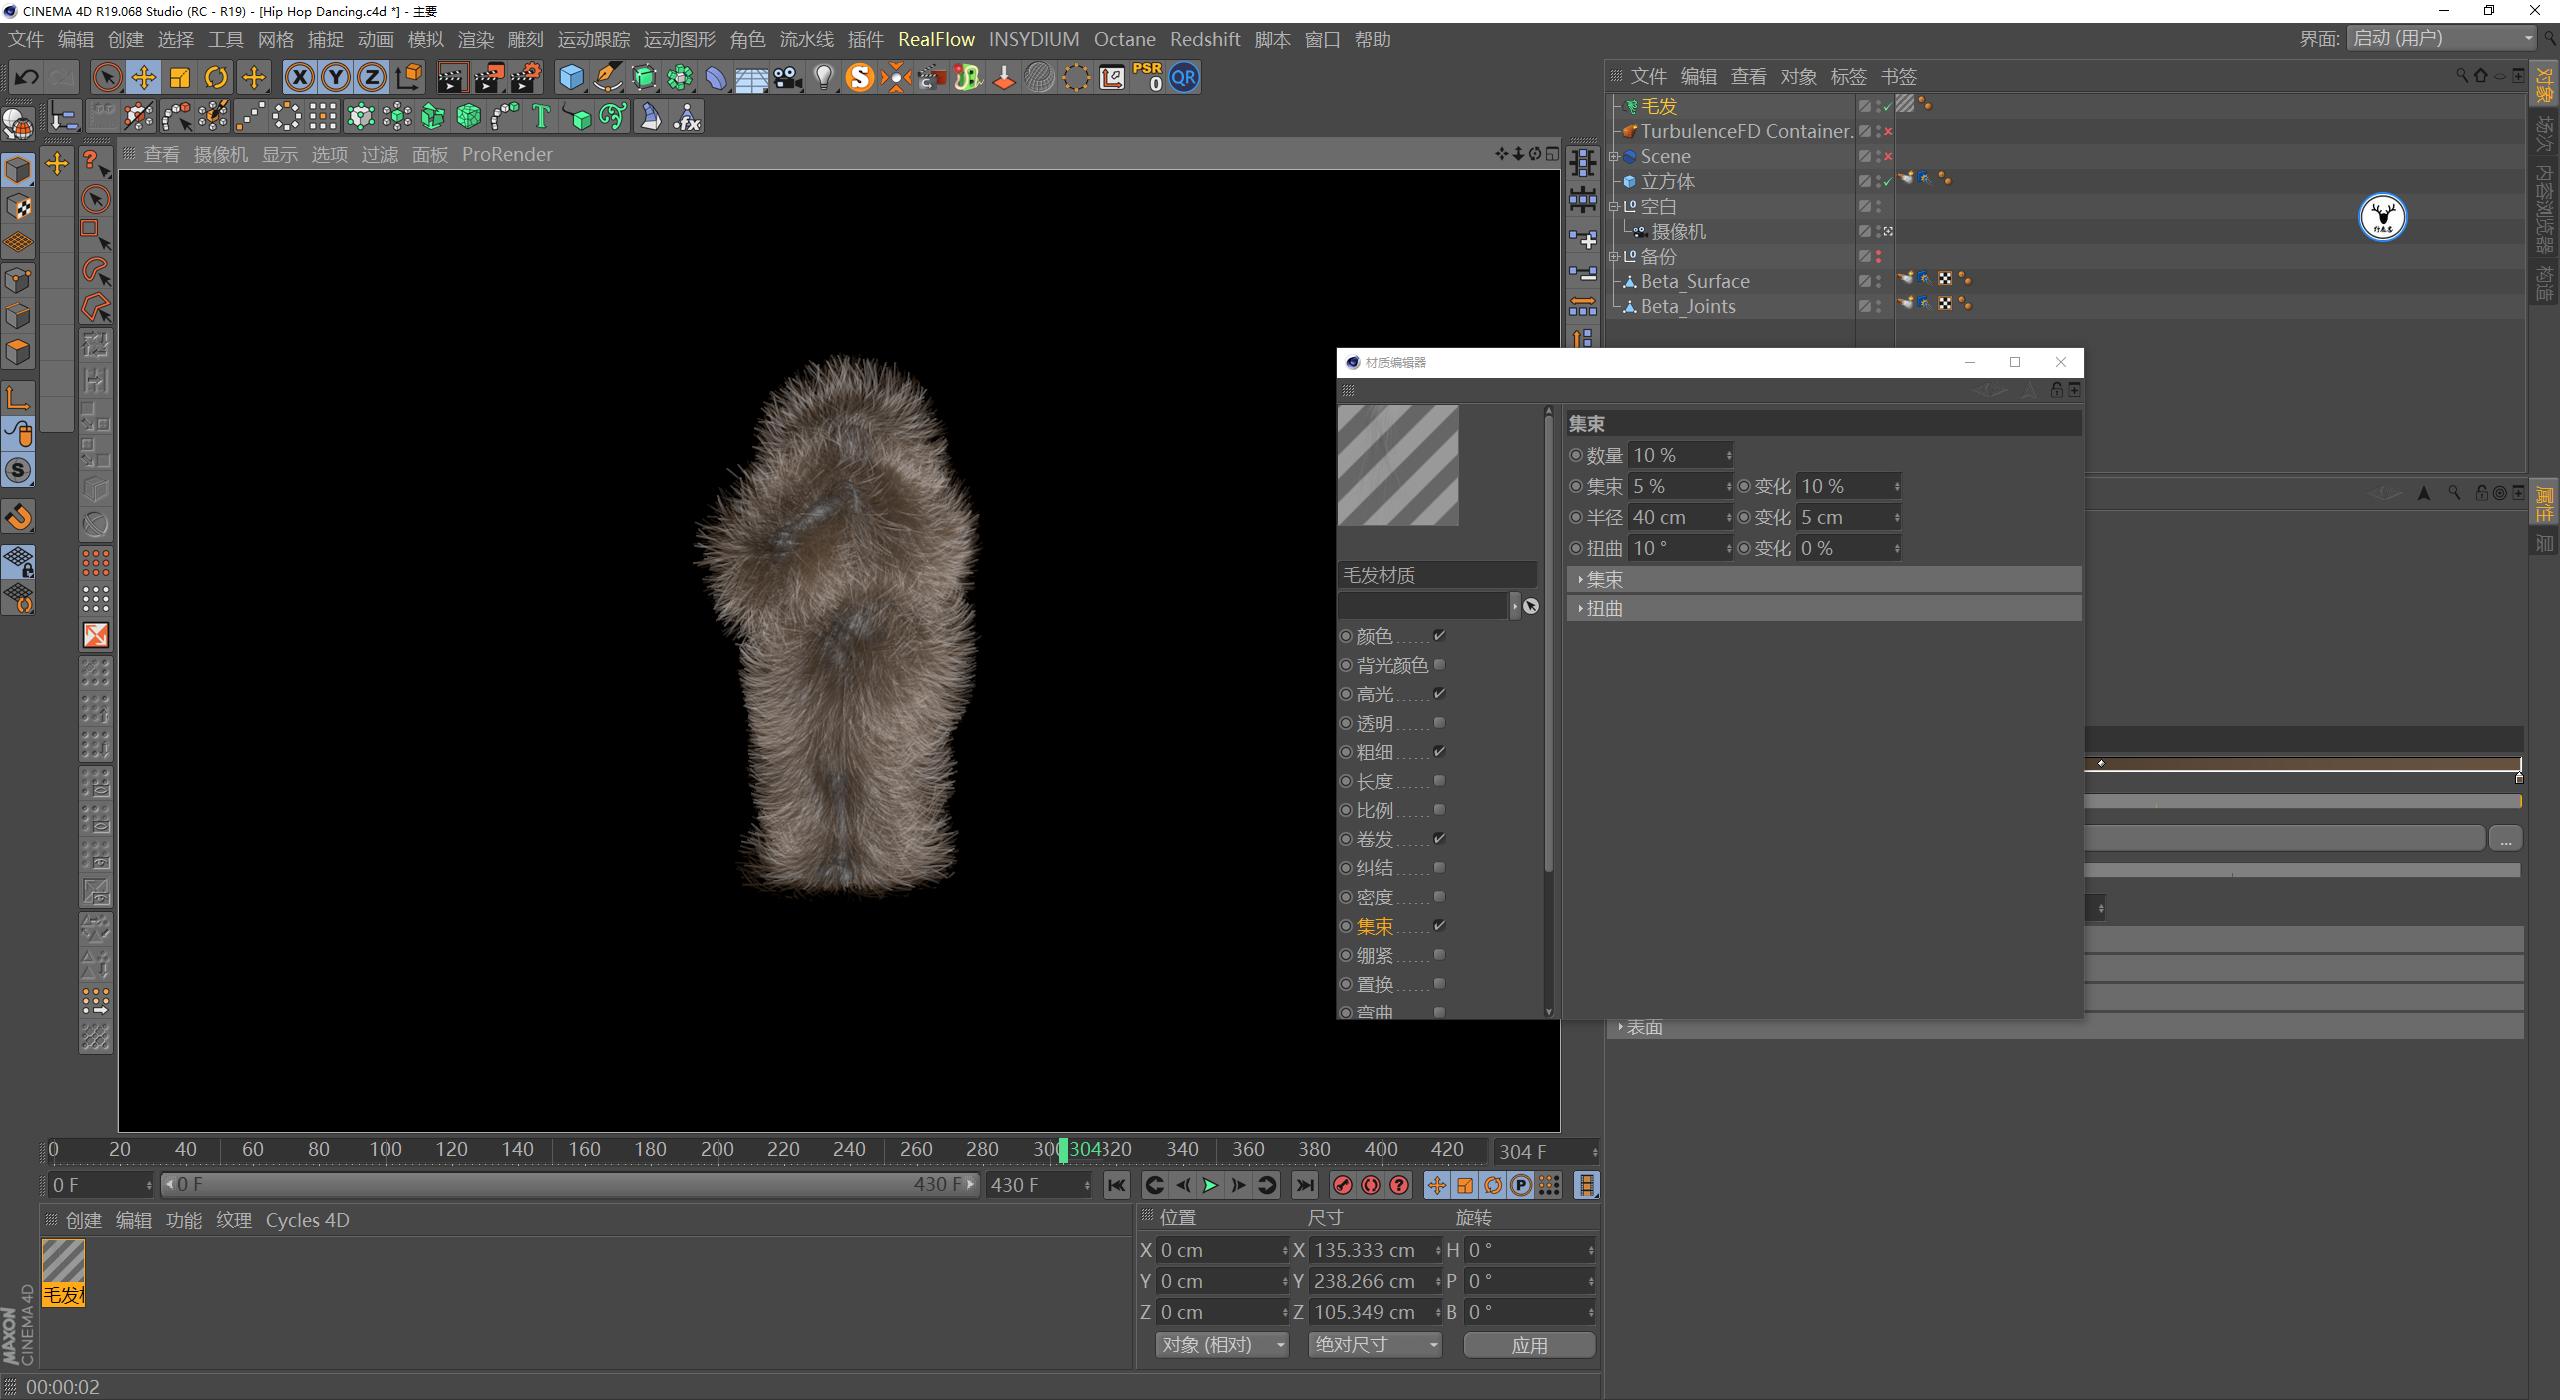The image size is (2560, 1400).
Task: Click the Undo icon
Action: pos(26,77)
